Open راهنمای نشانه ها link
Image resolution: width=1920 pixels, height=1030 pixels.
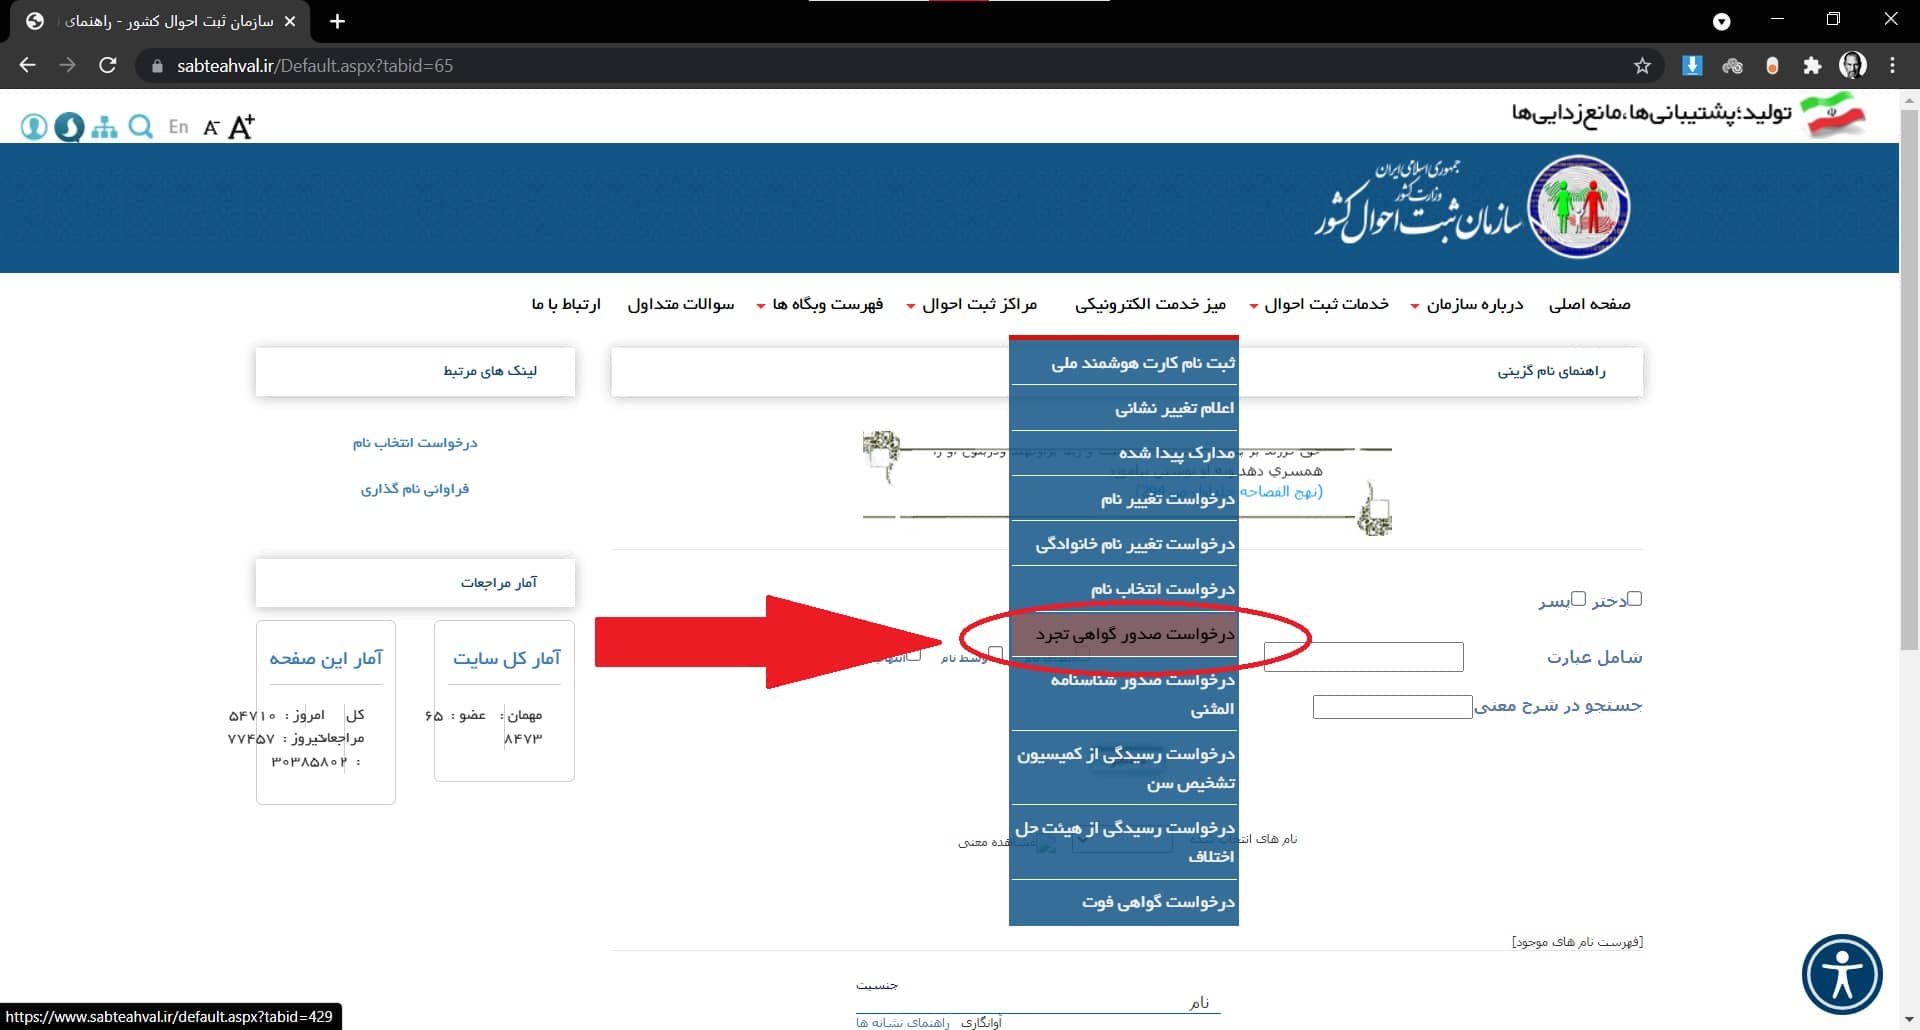902,1022
